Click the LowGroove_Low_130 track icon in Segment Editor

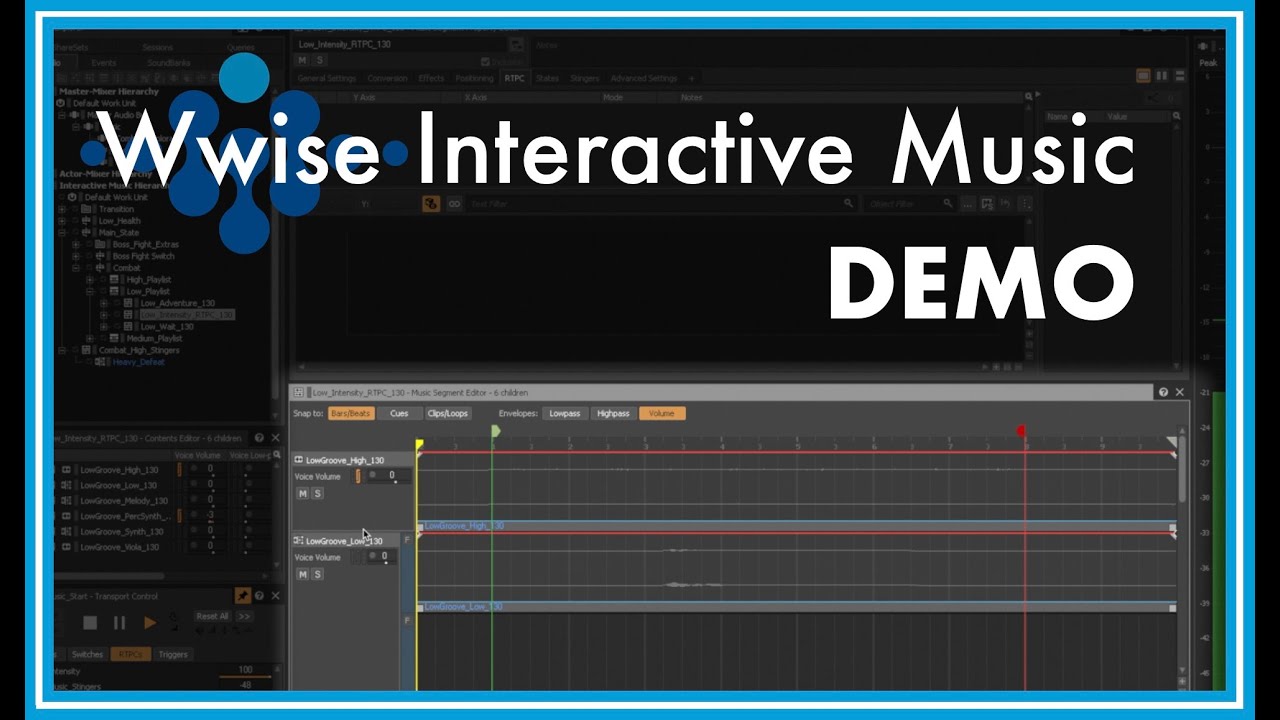pos(299,541)
